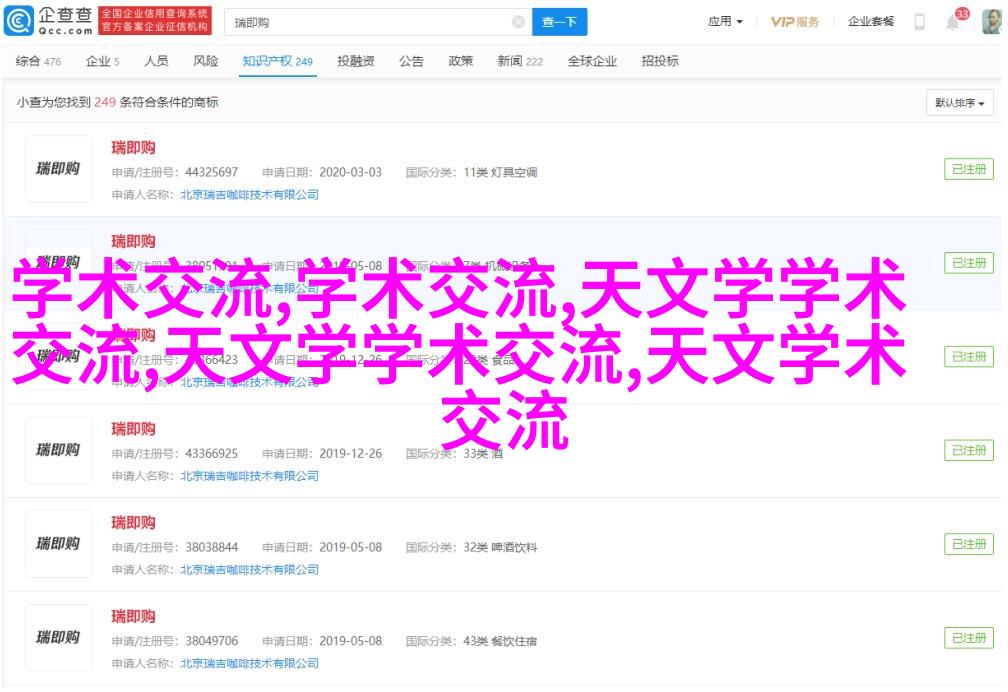Open 瑞即购 title of 33类 酒 trademark
The width and height of the screenshot is (1008, 692).
pos(133,429)
